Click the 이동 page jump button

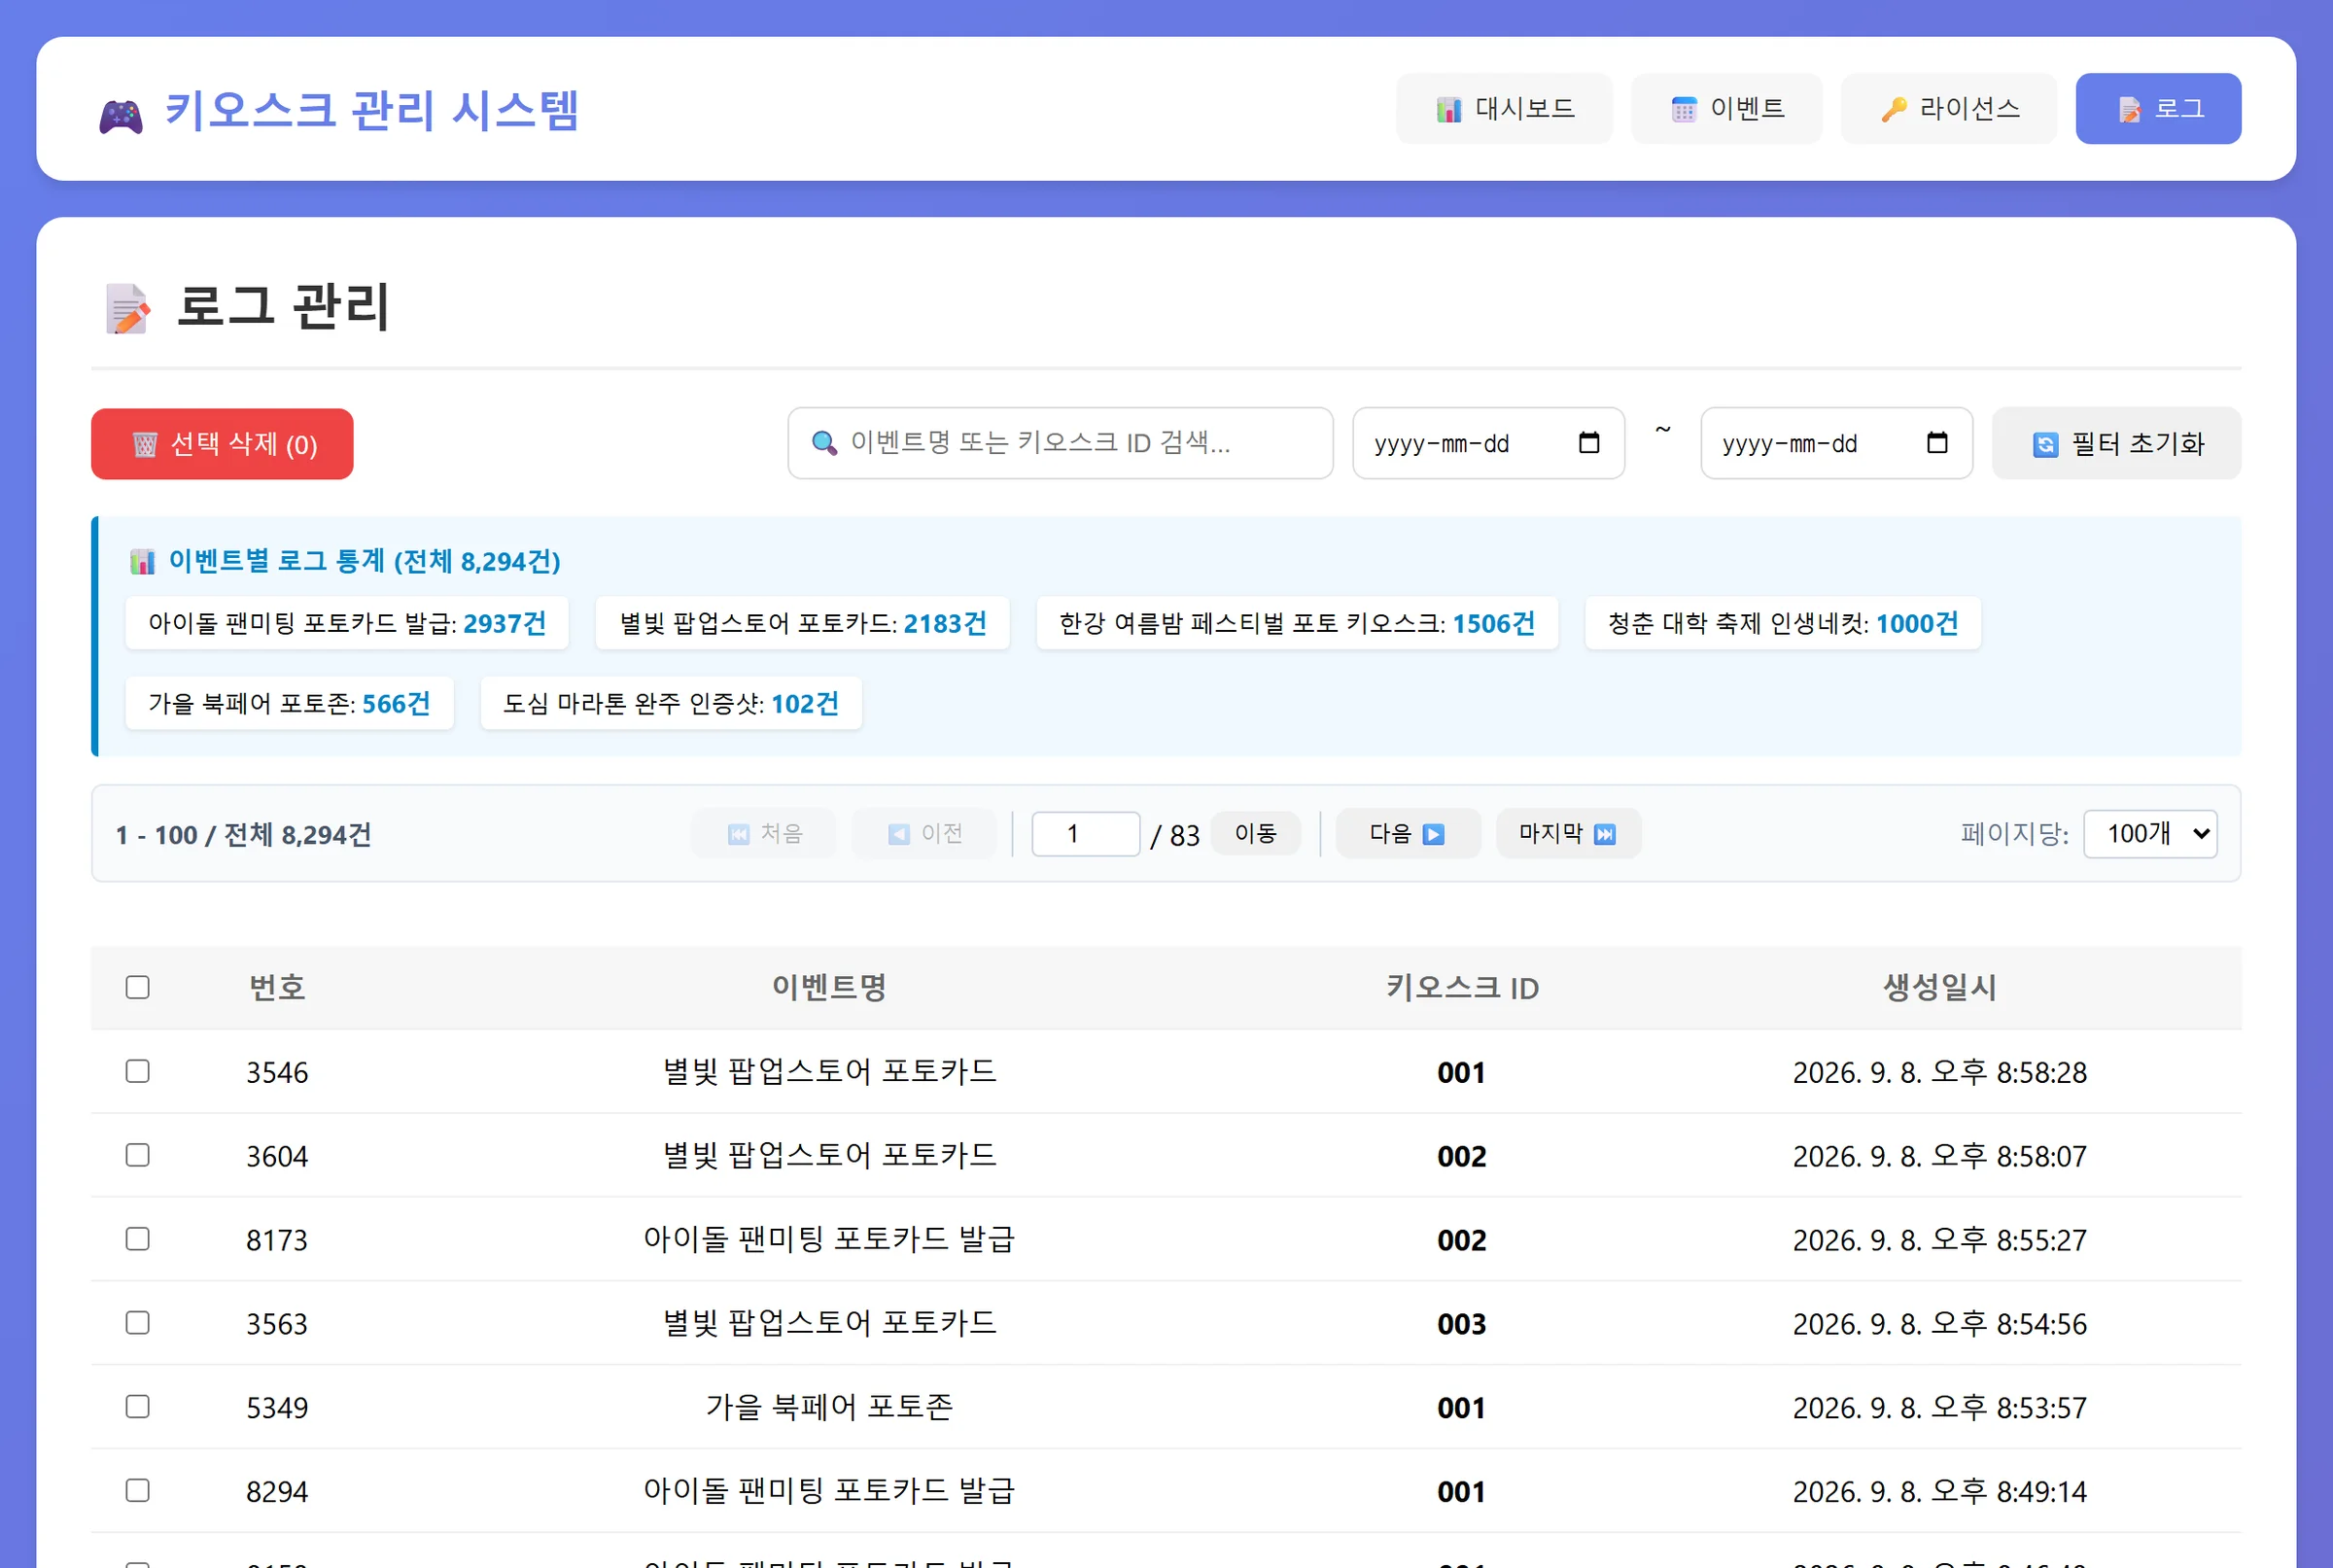1255,834
